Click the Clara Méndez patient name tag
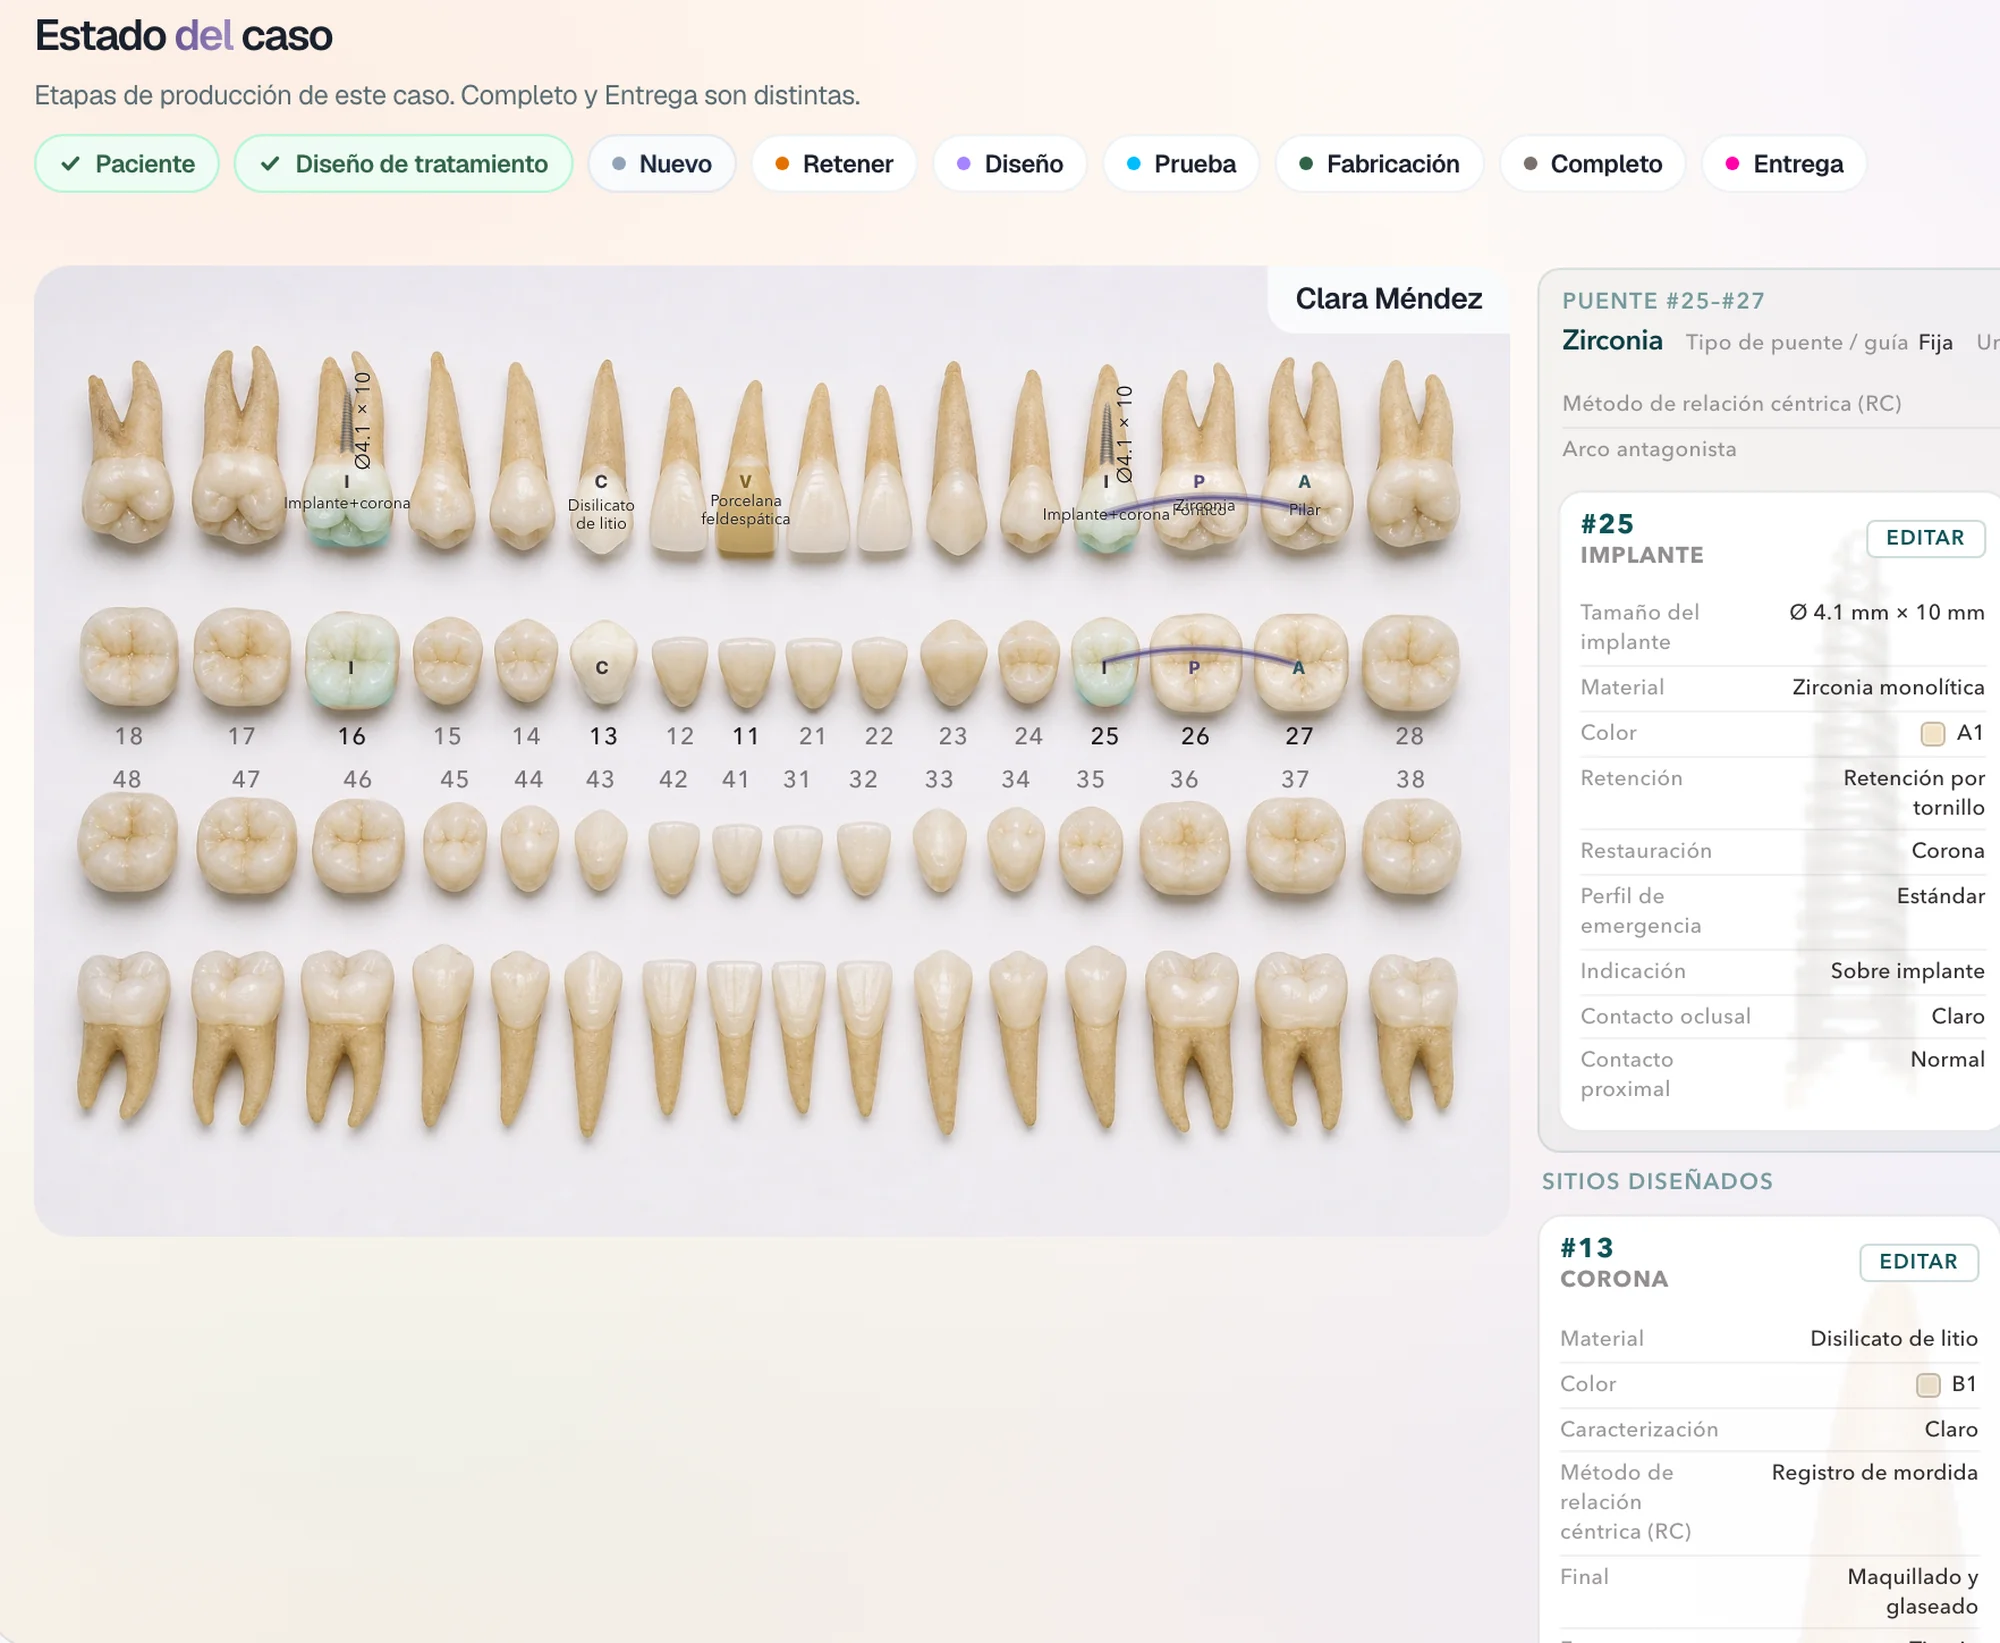 pyautogui.click(x=1388, y=299)
